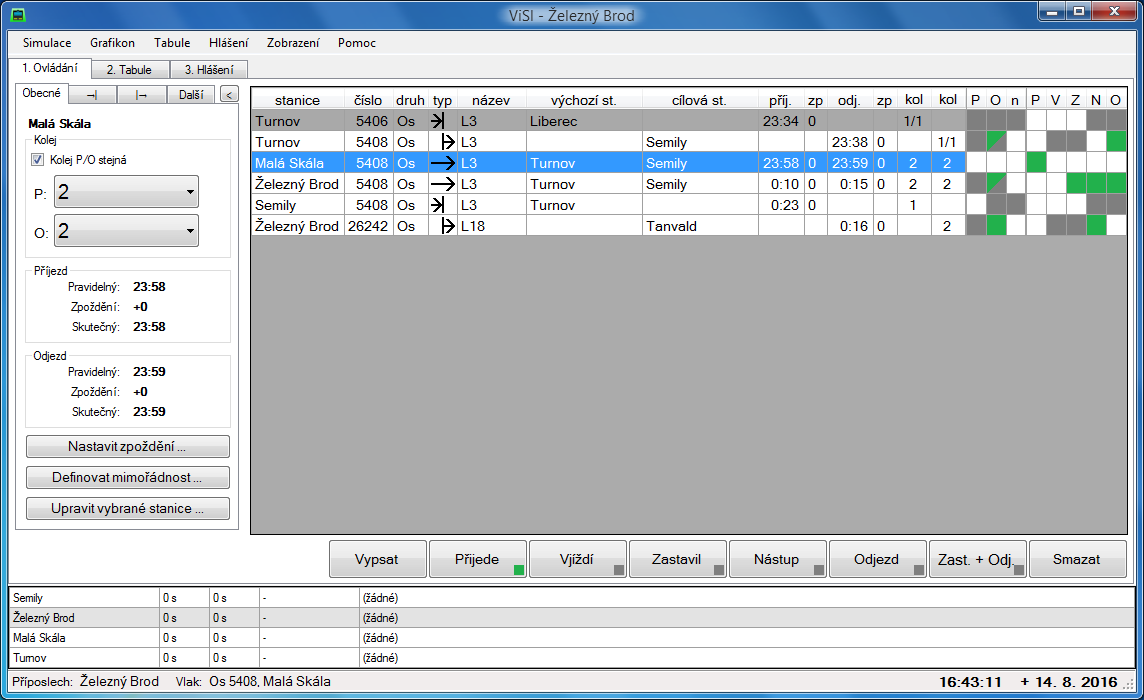The height and width of the screenshot is (700, 1144).
Task: Click the Smazat button
Action: [1077, 559]
